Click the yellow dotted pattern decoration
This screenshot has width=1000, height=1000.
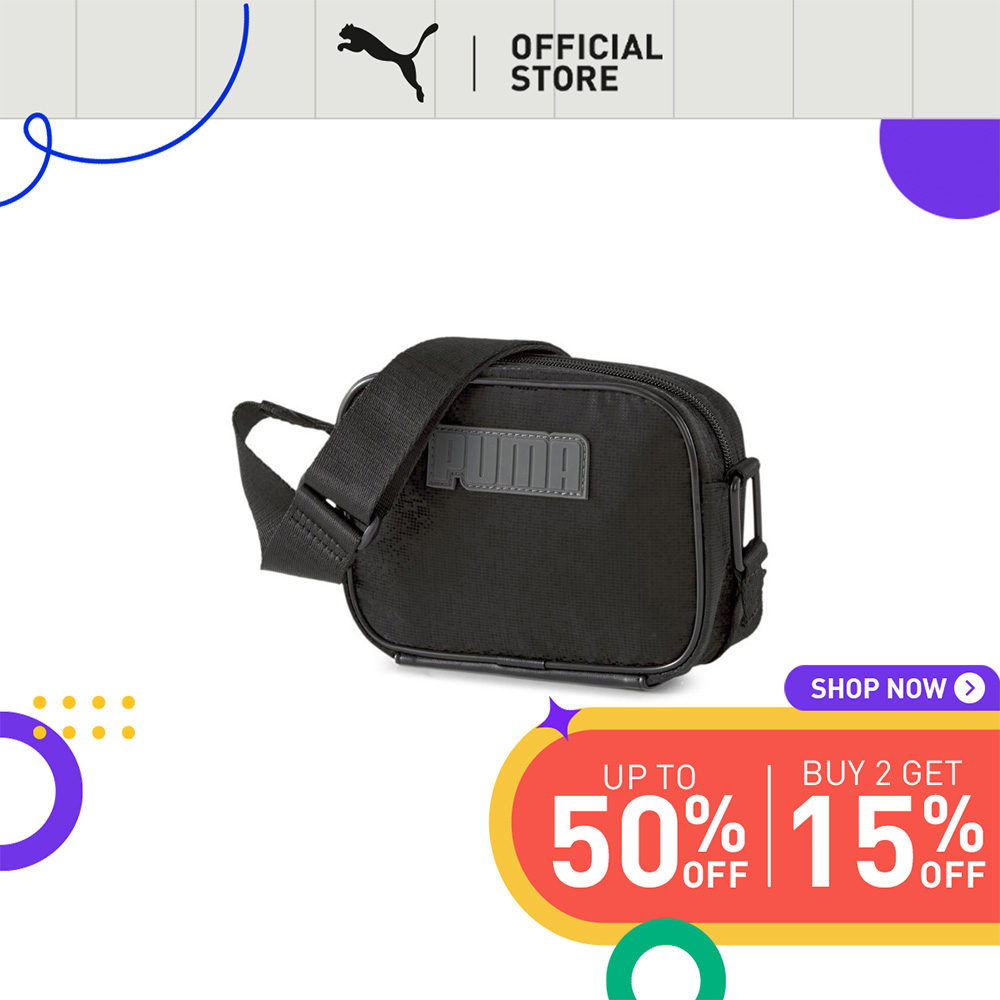pyautogui.click(x=84, y=717)
